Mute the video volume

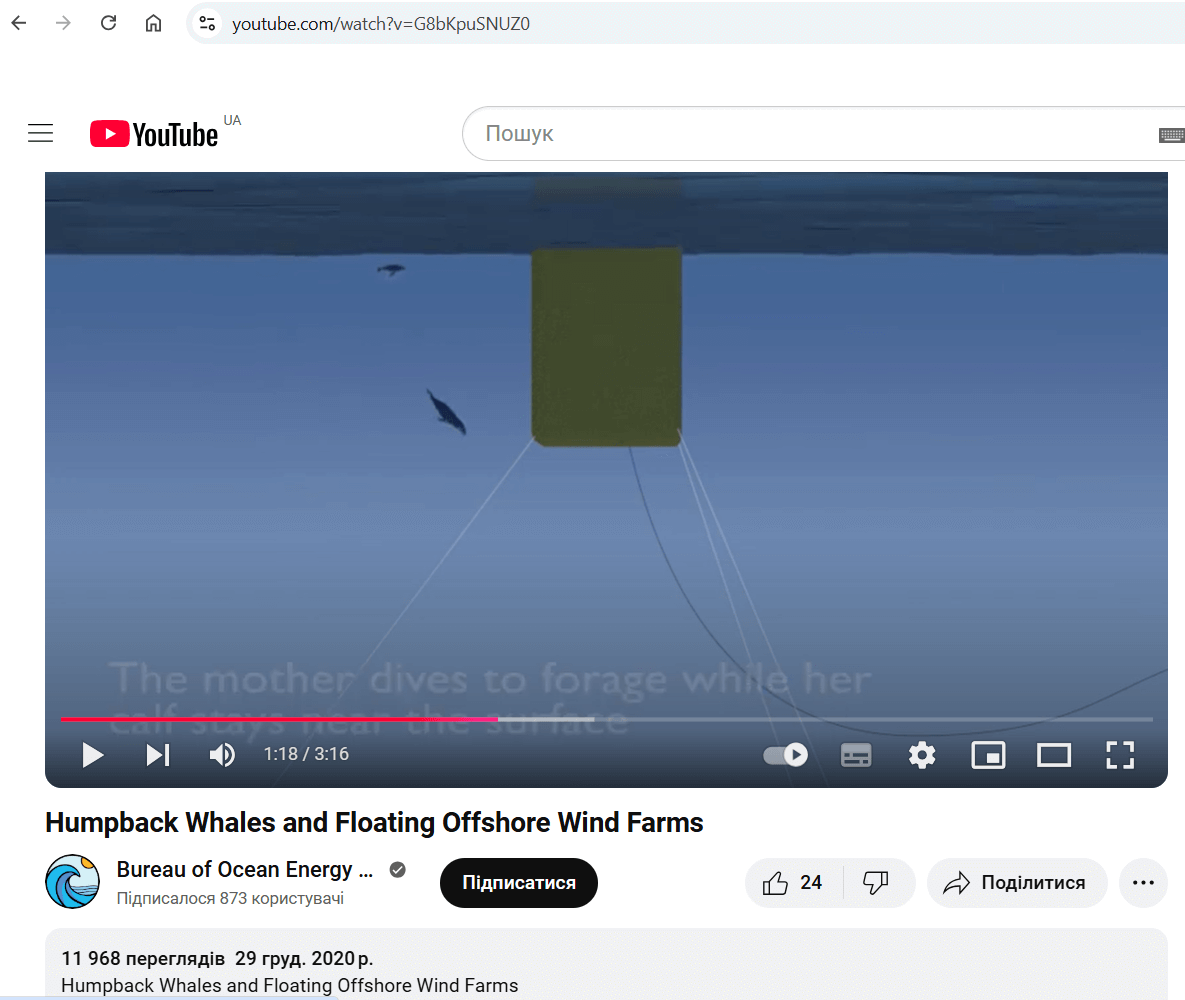pyautogui.click(x=222, y=755)
